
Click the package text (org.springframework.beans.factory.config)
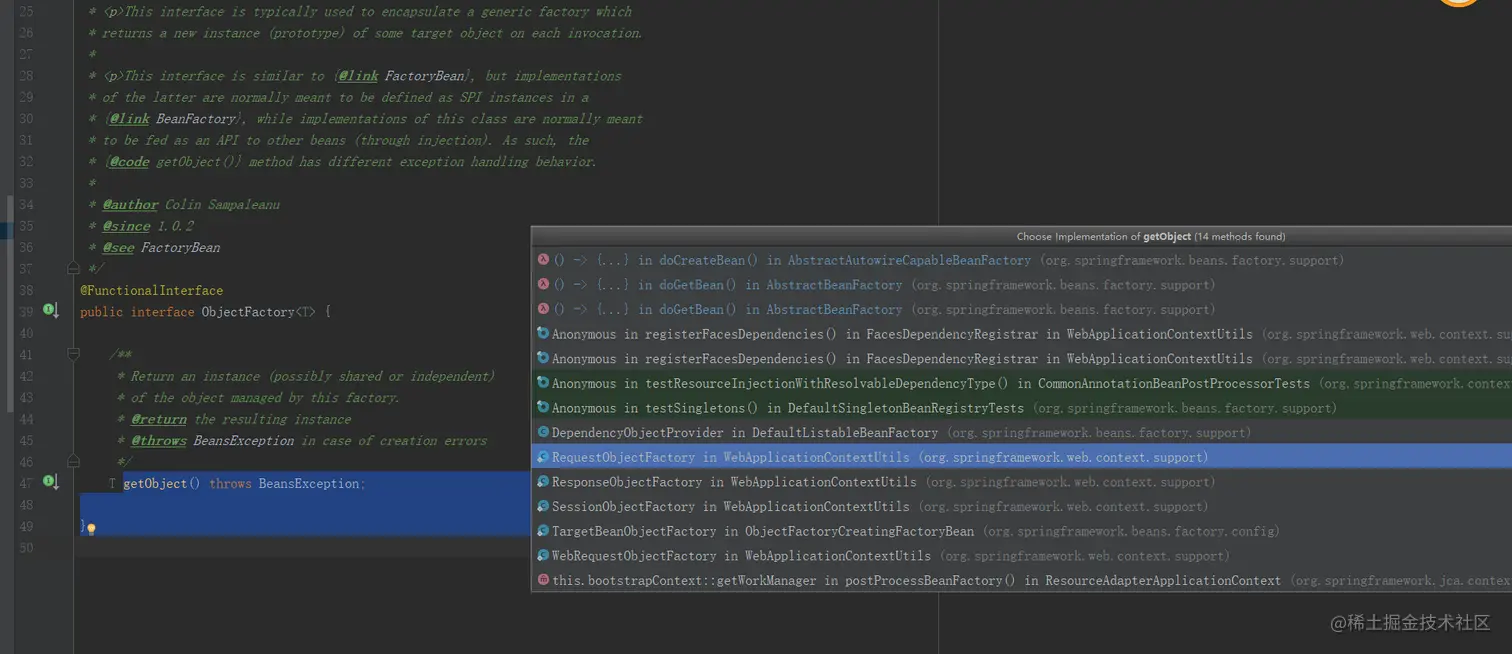1130,531
